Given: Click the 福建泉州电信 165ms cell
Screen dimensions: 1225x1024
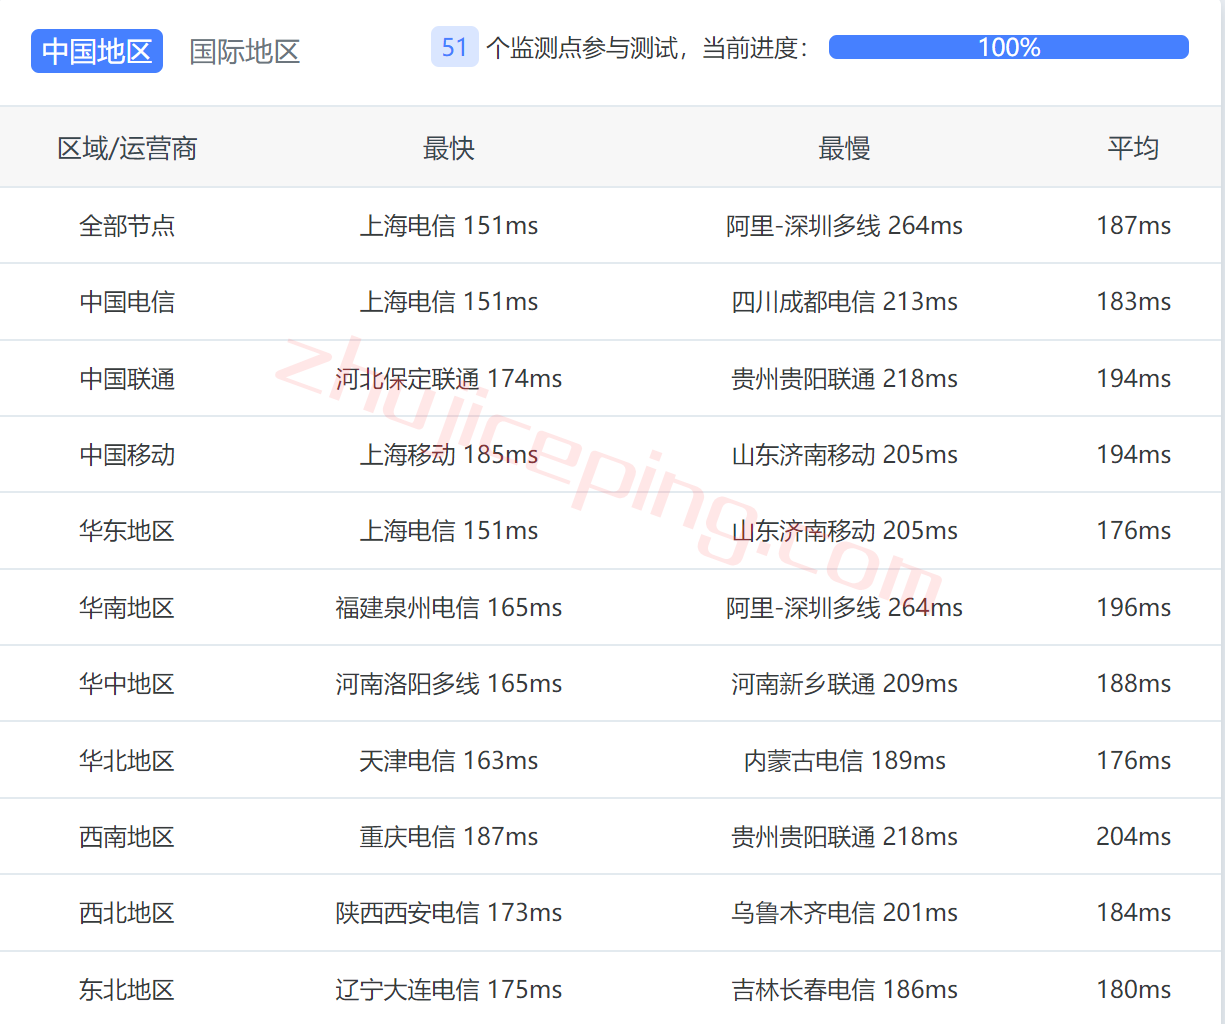Looking at the screenshot, I should point(449,607).
